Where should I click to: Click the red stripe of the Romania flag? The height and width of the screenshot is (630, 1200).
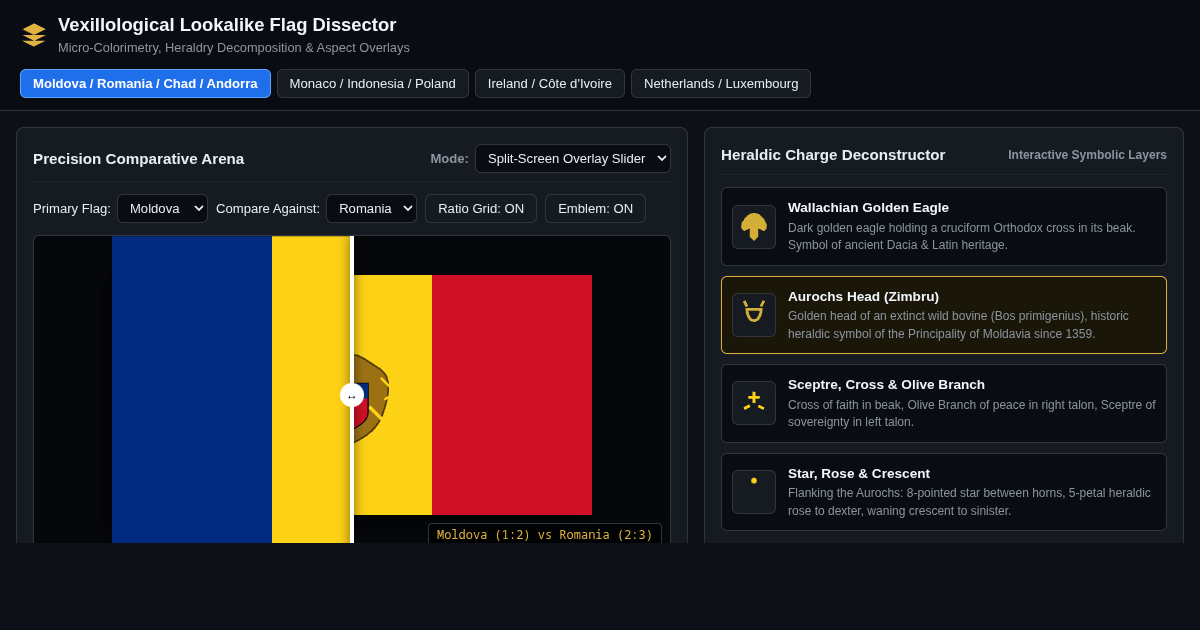pos(512,395)
